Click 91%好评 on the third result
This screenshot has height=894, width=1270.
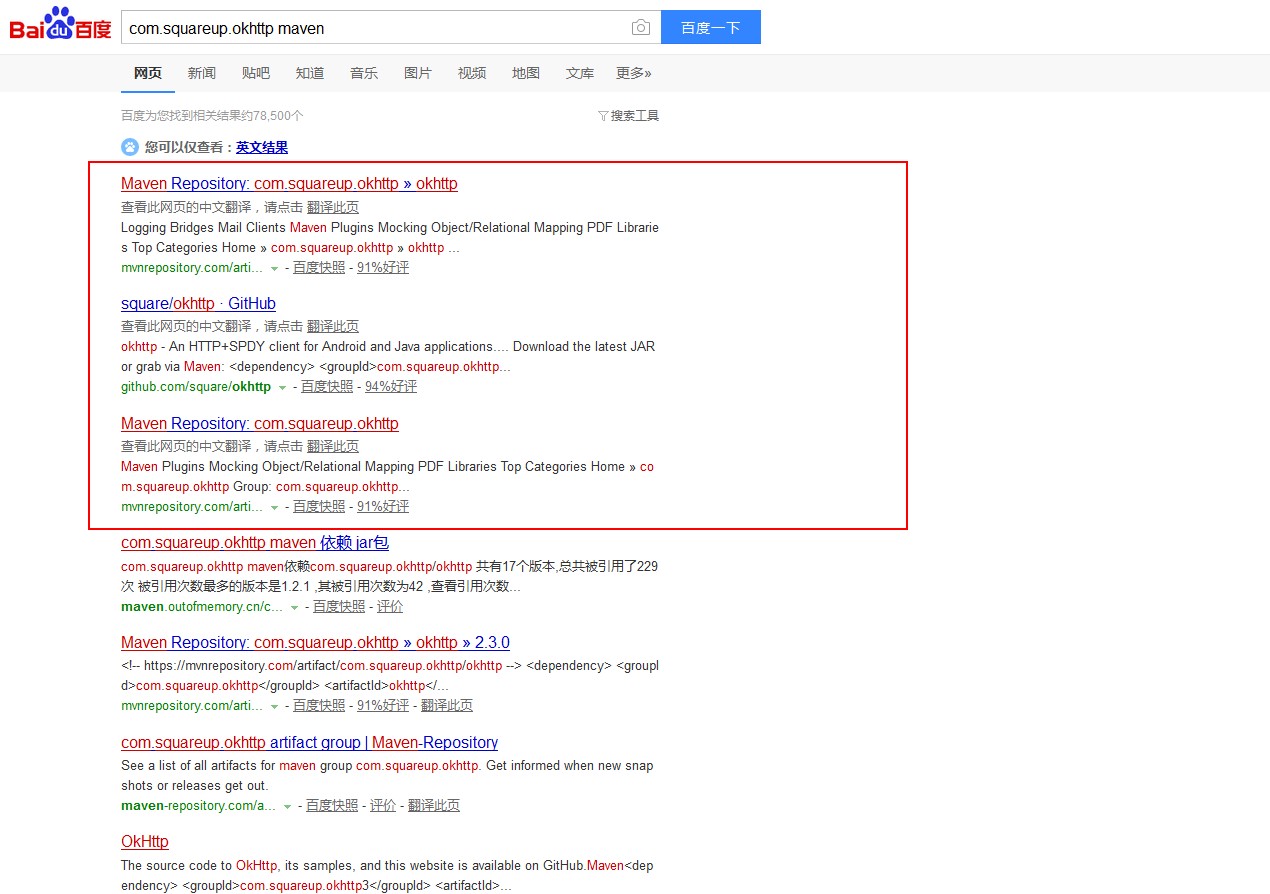383,506
